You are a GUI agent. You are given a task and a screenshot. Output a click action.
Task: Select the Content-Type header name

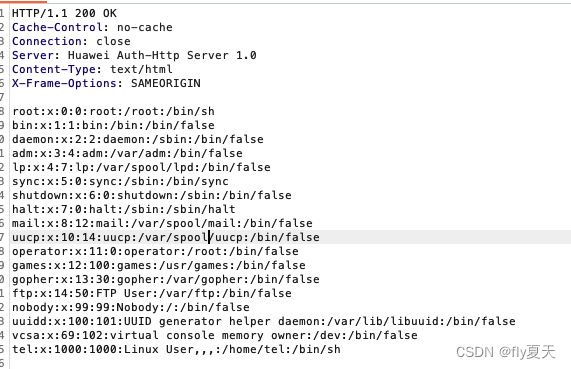pos(54,69)
